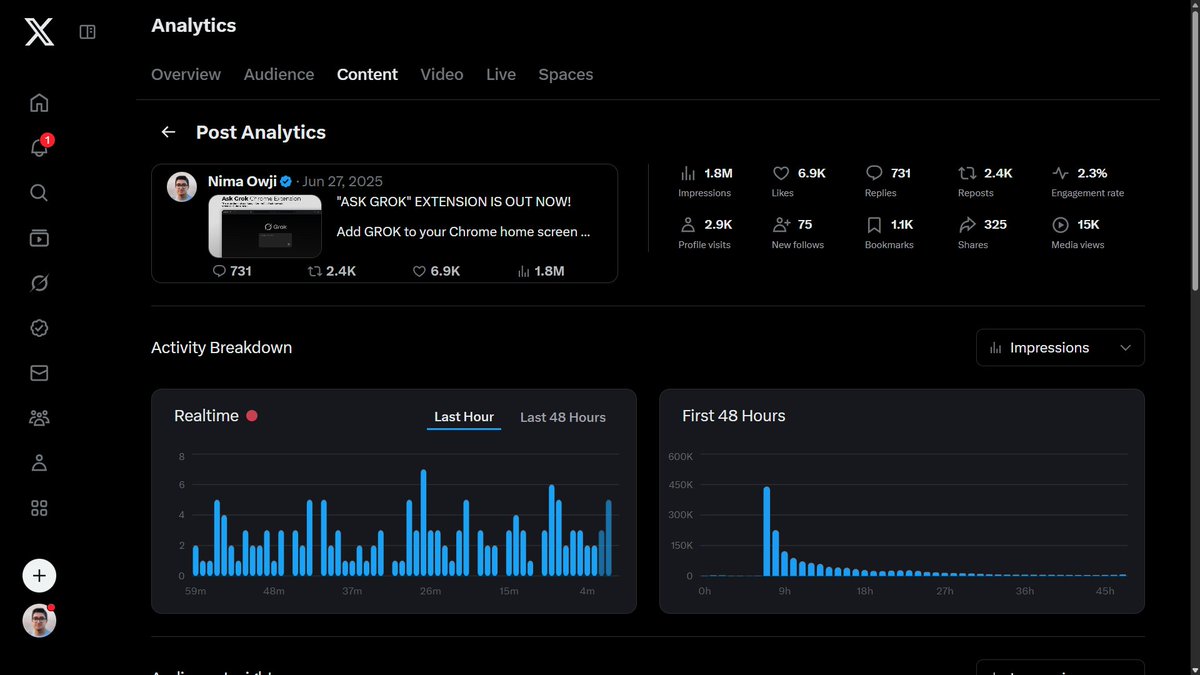The width and height of the screenshot is (1200, 675).
Task: Click the Media views play icon
Action: click(x=1060, y=225)
